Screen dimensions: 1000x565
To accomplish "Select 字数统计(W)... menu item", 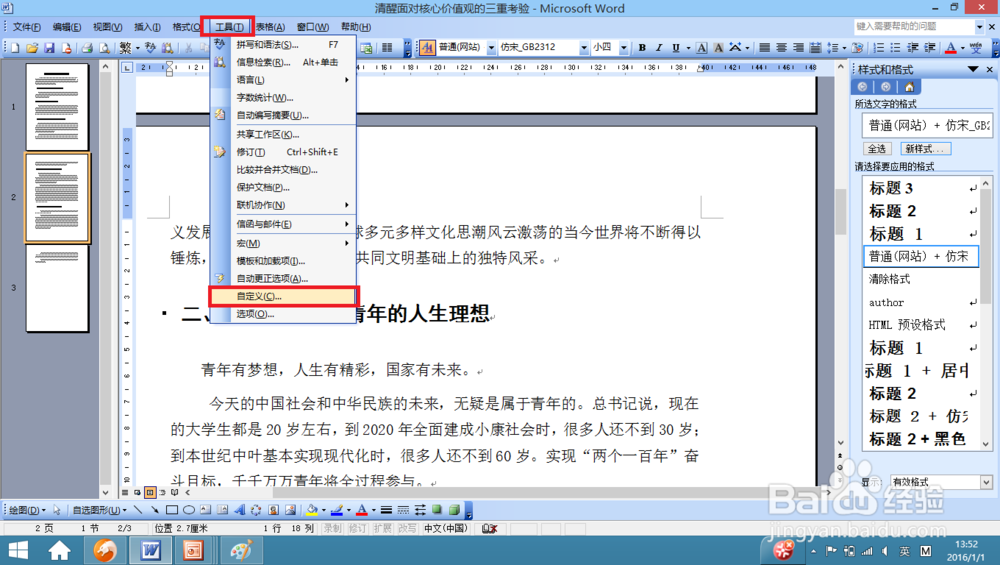I will tap(283, 98).
